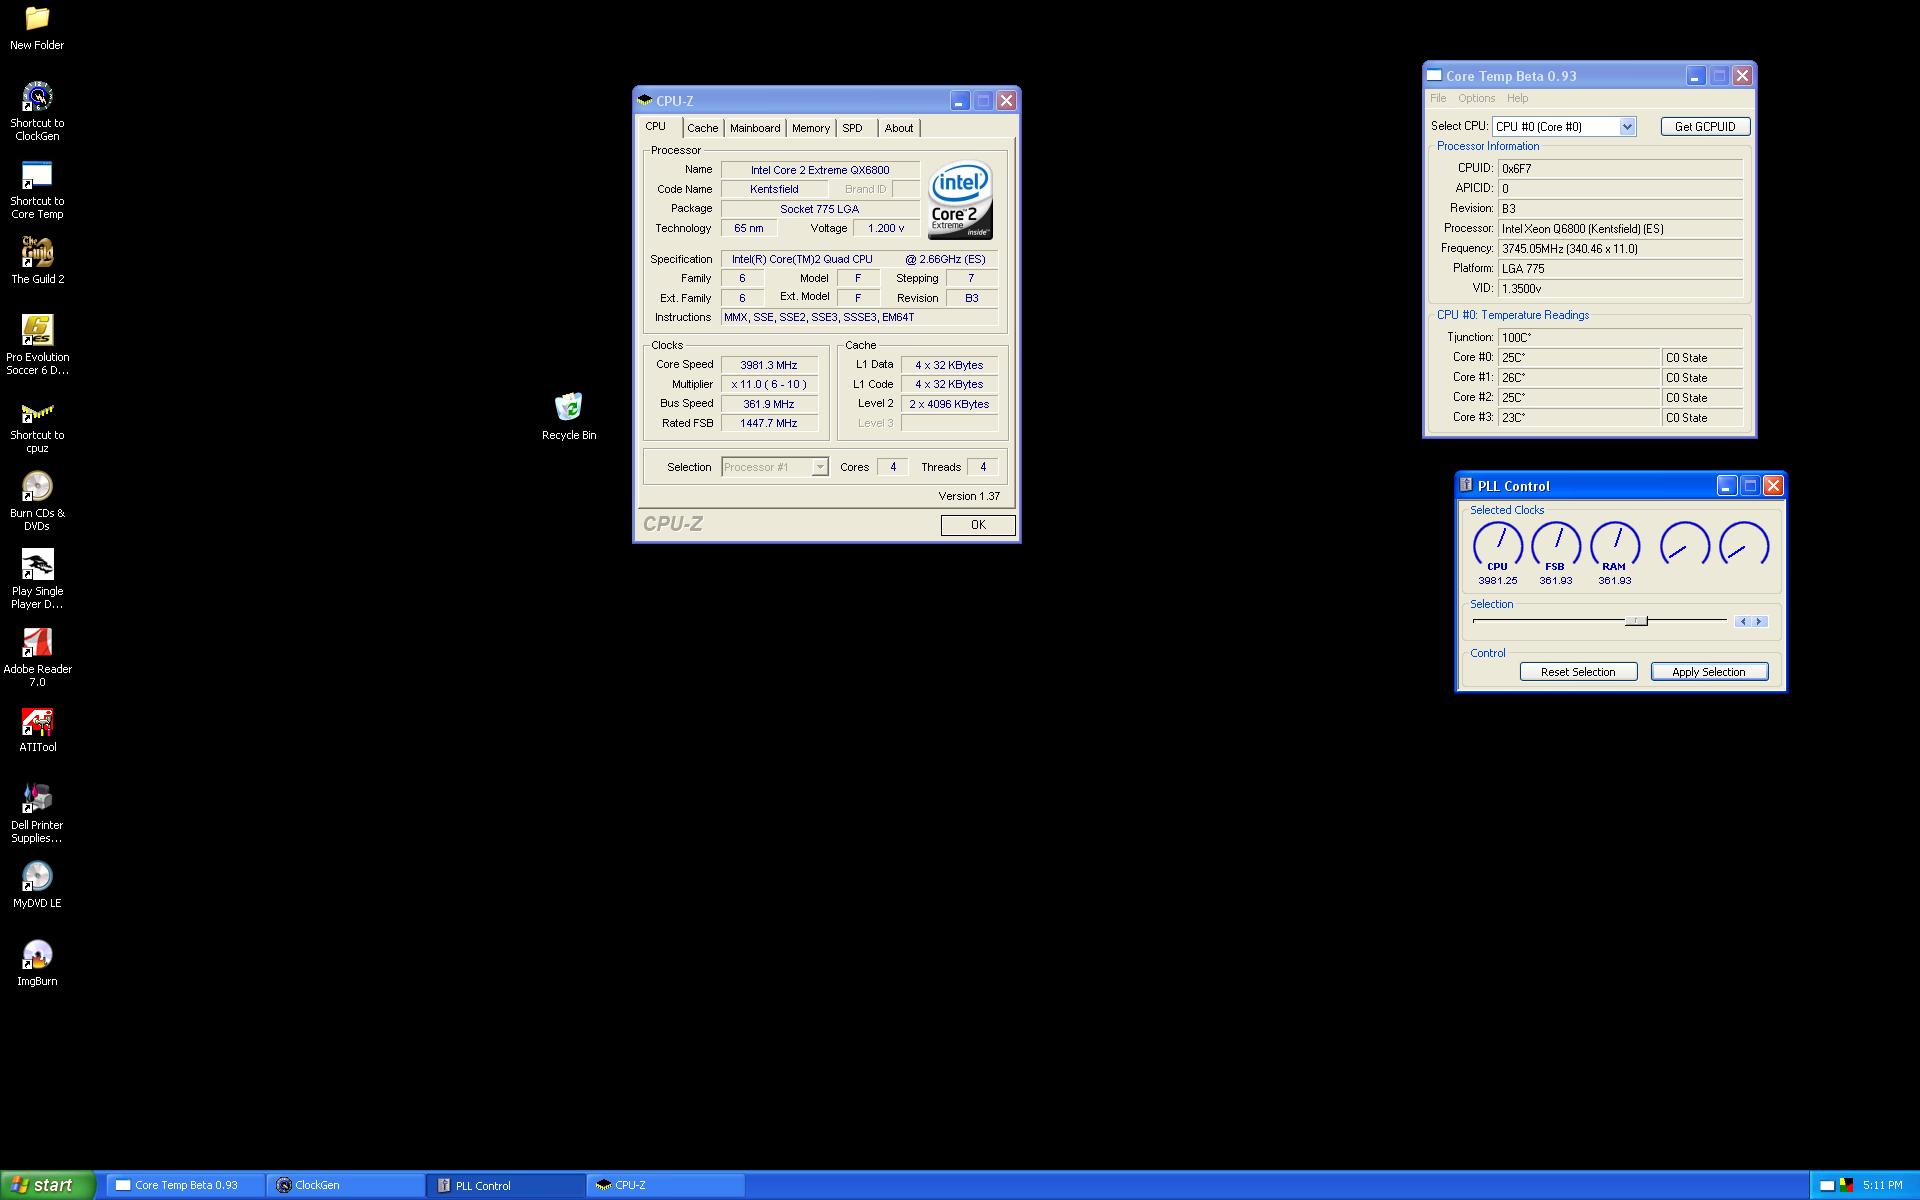Click the VID value 1.3500v in Core Temp
This screenshot has height=1200, width=1920.
[1620, 289]
